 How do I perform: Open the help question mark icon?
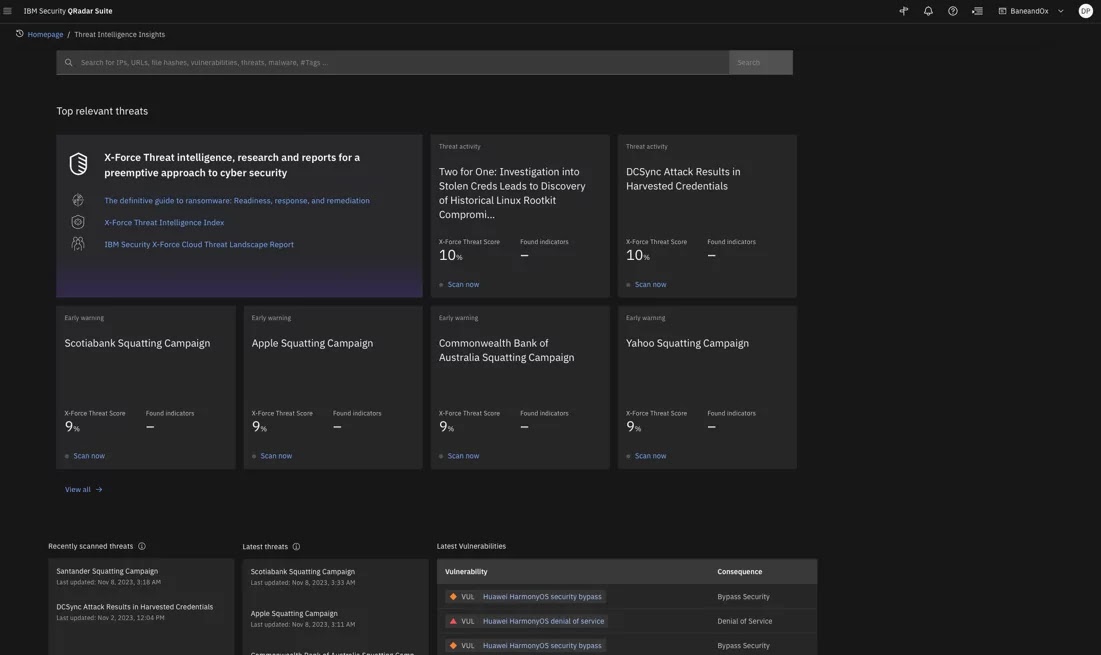(x=953, y=11)
